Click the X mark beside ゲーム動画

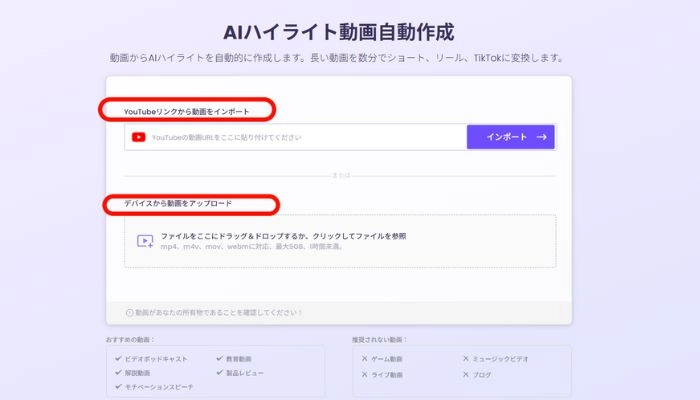(364, 359)
